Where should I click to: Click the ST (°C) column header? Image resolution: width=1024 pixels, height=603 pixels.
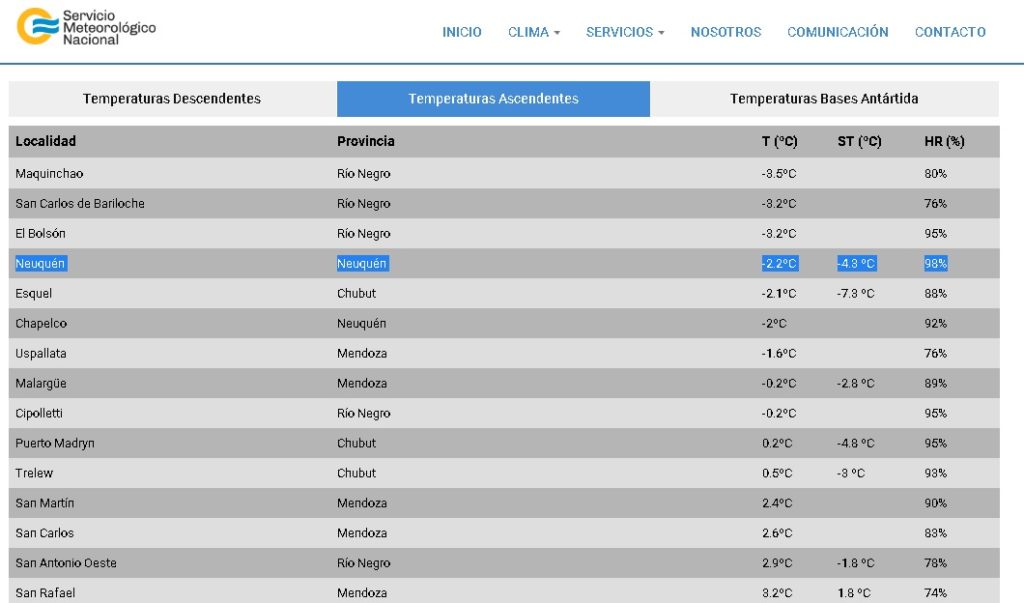(859, 141)
